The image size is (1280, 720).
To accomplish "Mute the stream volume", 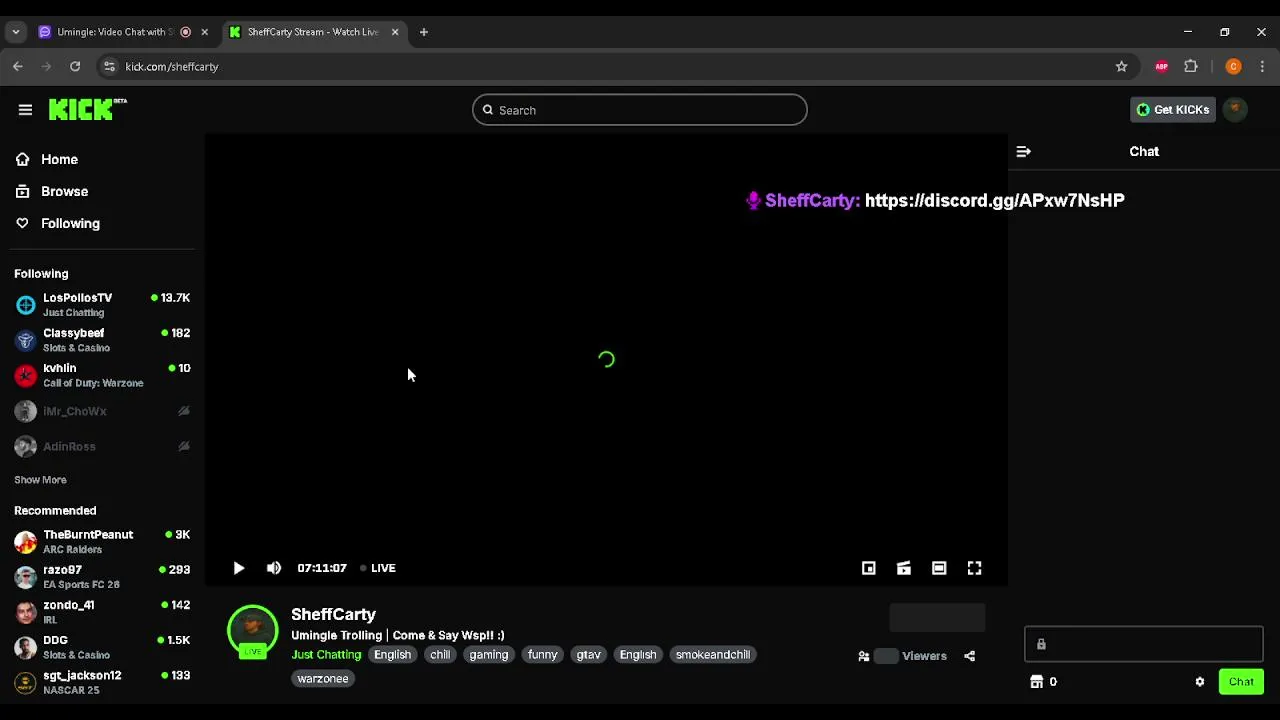I will 274,568.
